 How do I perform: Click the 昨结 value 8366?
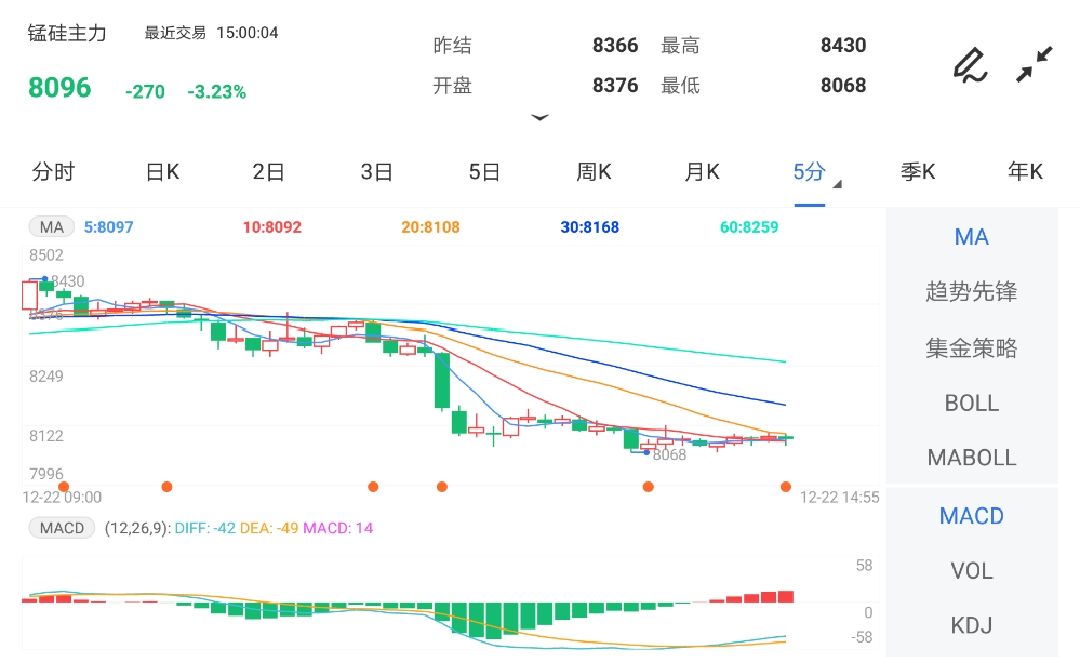click(x=615, y=45)
